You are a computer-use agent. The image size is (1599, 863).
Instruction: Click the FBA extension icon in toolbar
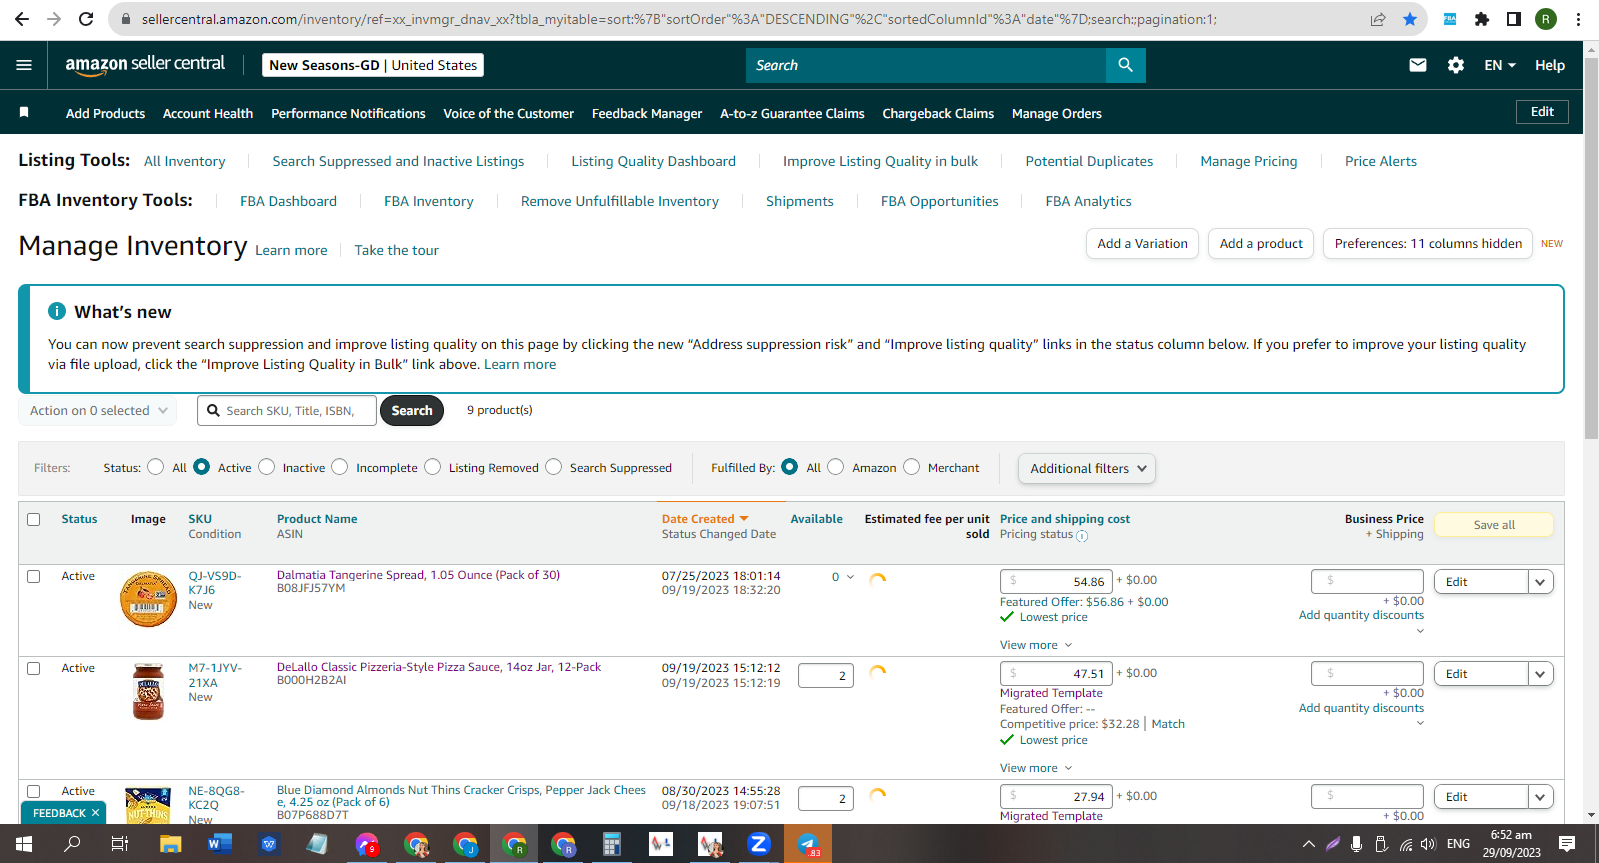1450,19
